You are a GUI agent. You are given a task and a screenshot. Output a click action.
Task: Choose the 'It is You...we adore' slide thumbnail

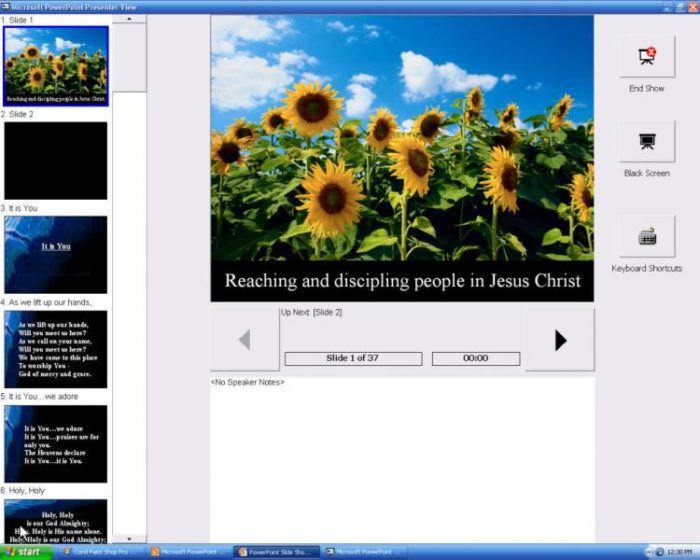(56, 443)
